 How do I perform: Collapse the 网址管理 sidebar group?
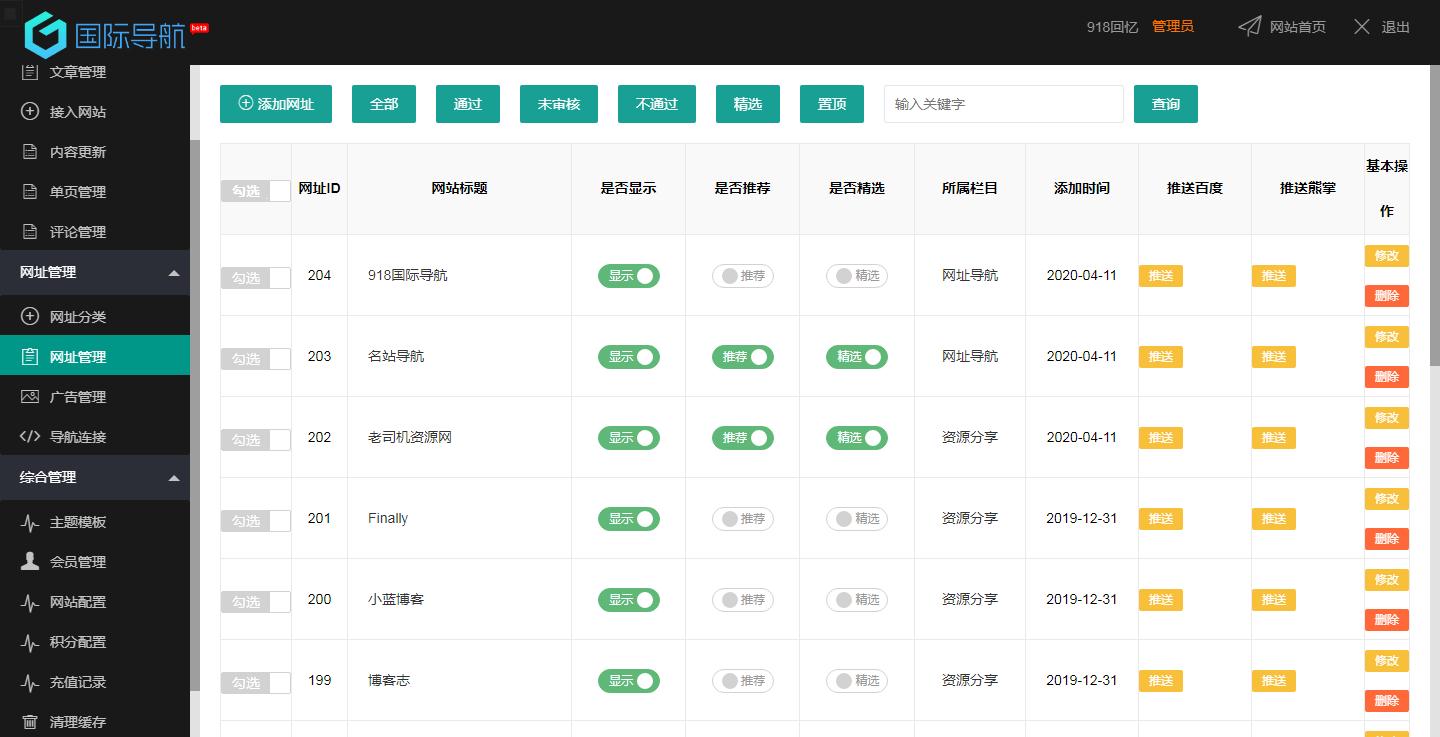point(95,271)
